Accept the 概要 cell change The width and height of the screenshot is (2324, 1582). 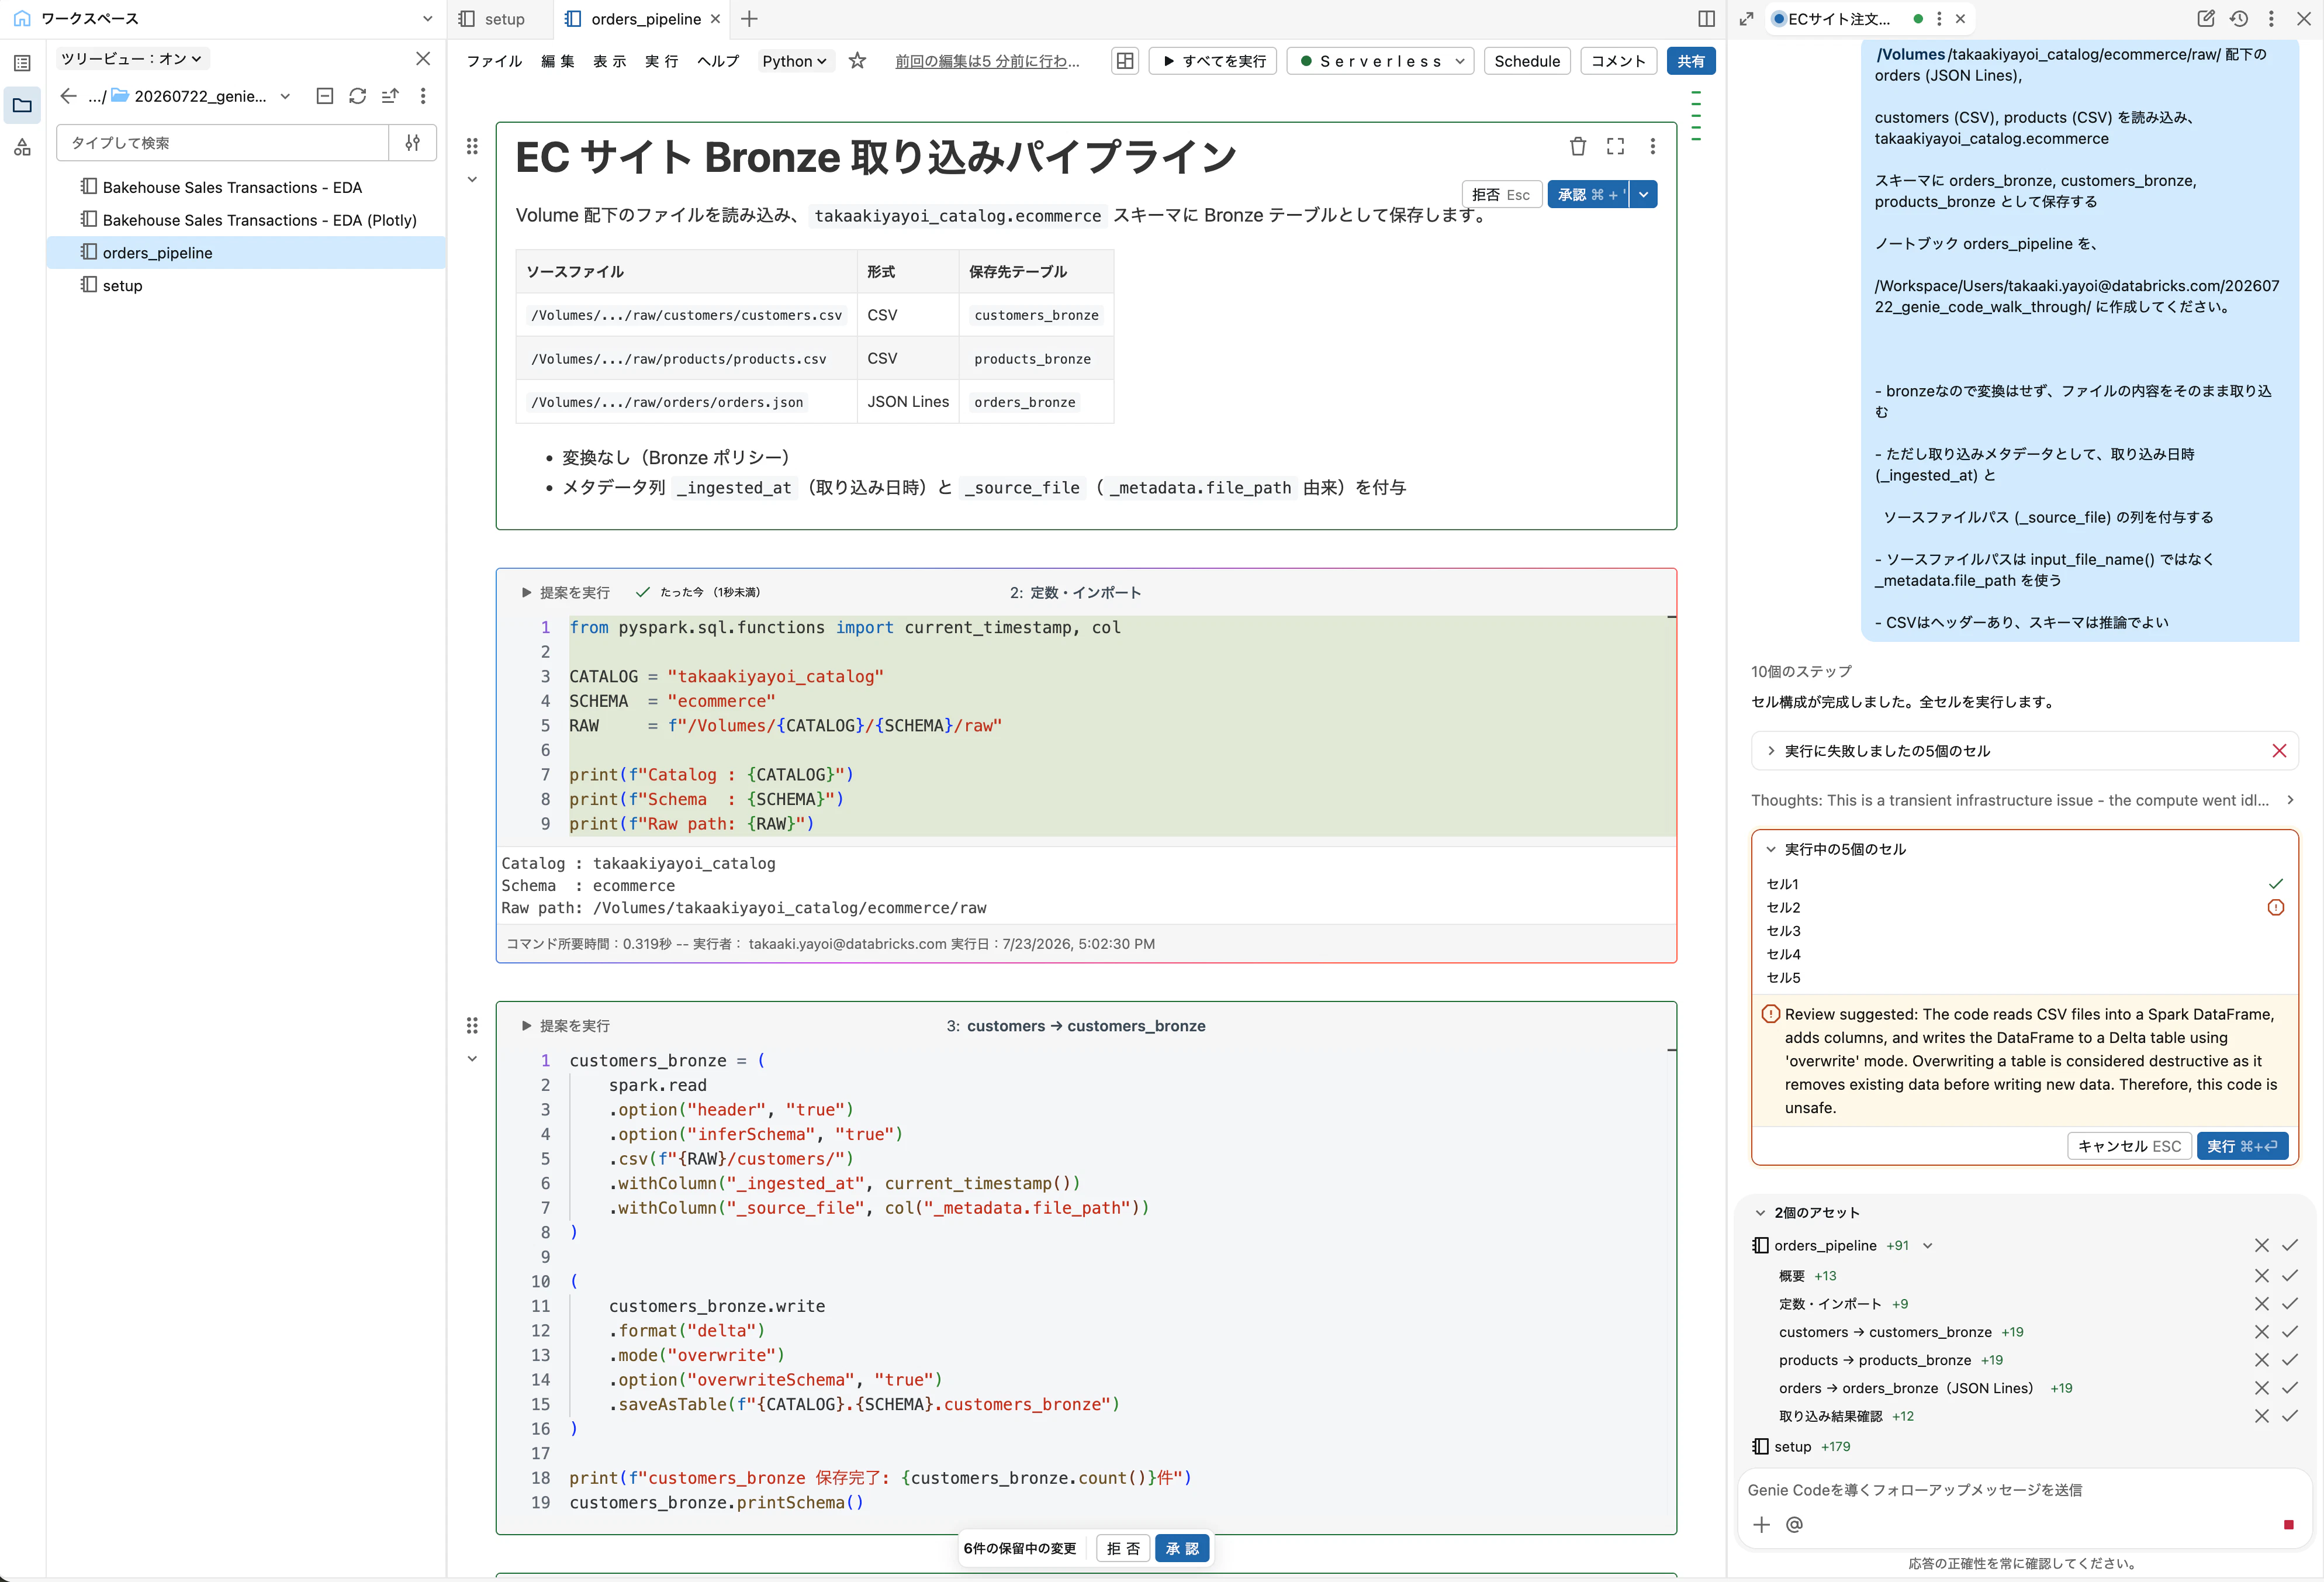tap(2290, 1275)
